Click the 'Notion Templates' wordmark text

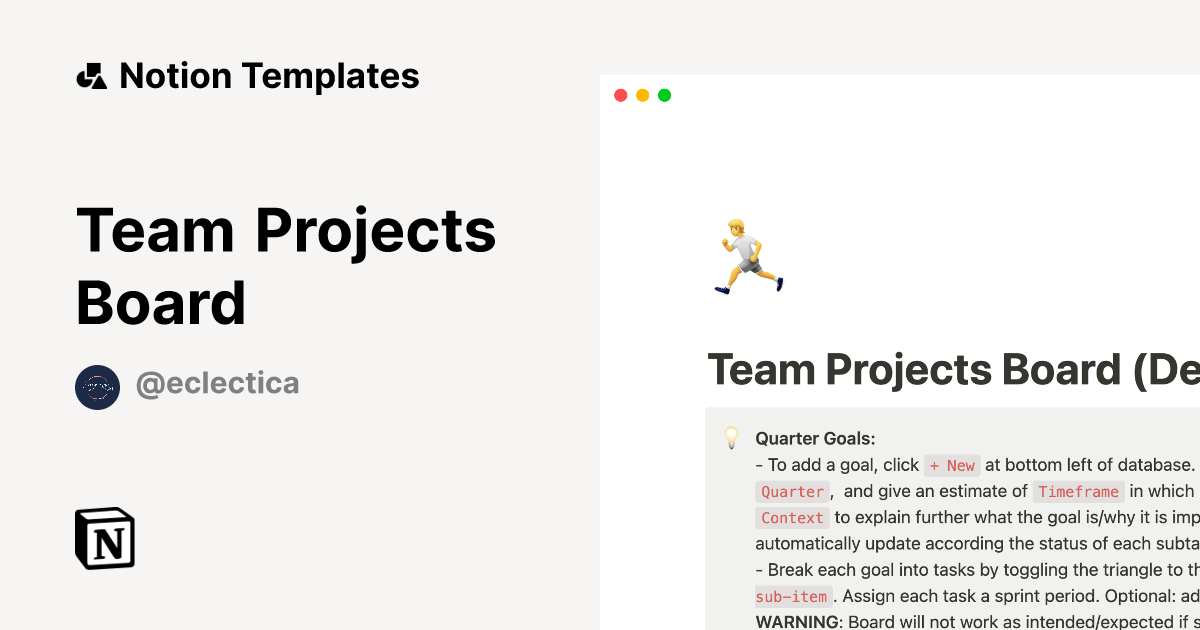[x=270, y=75]
